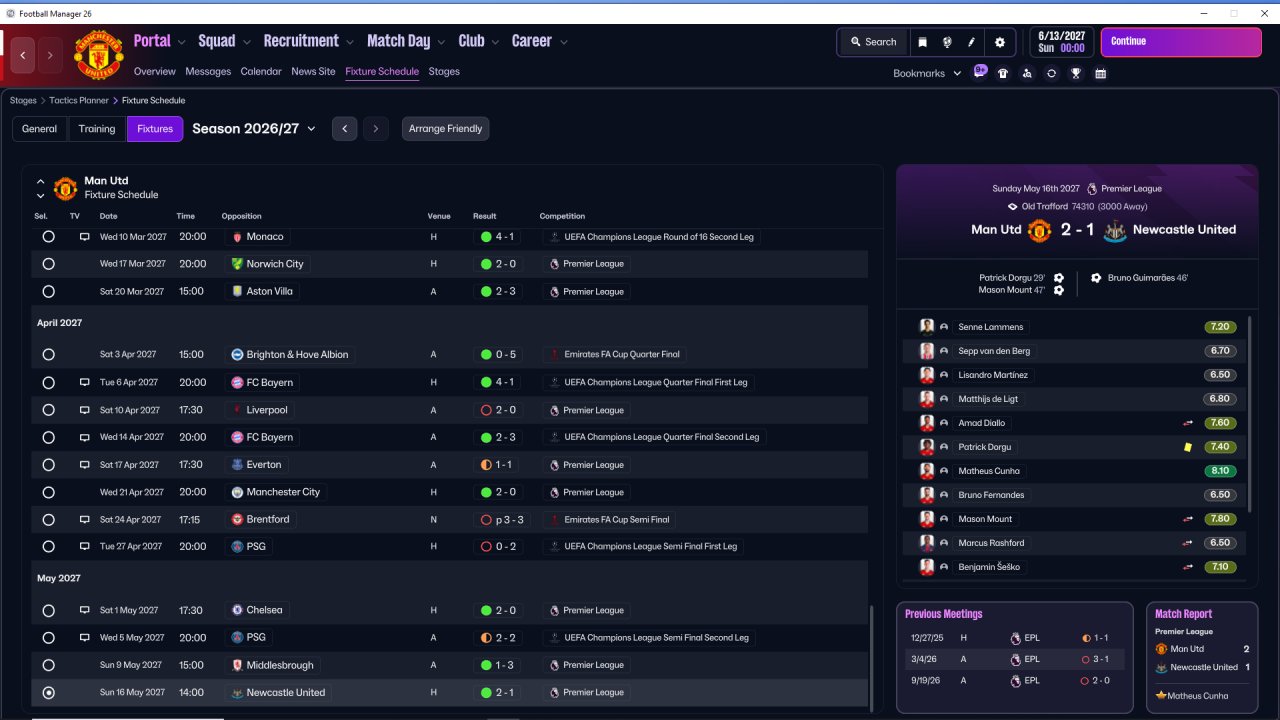Click the Continue button
Image resolution: width=1280 pixels, height=720 pixels.
tap(1181, 42)
